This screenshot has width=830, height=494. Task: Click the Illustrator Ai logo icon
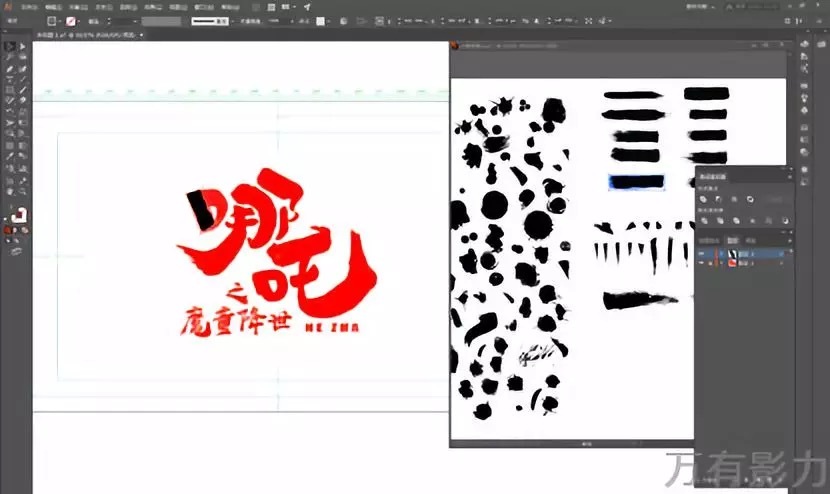click(9, 4)
